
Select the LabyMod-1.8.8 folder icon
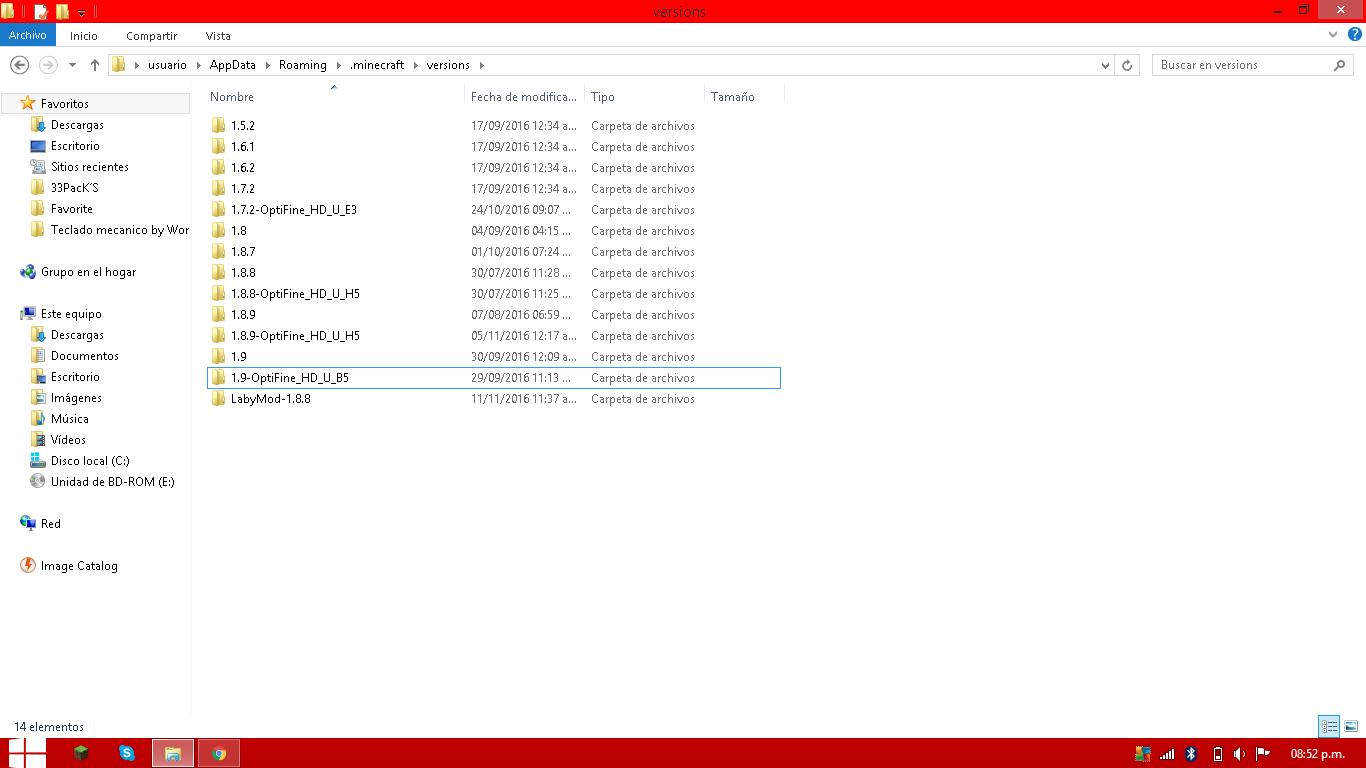click(x=219, y=399)
